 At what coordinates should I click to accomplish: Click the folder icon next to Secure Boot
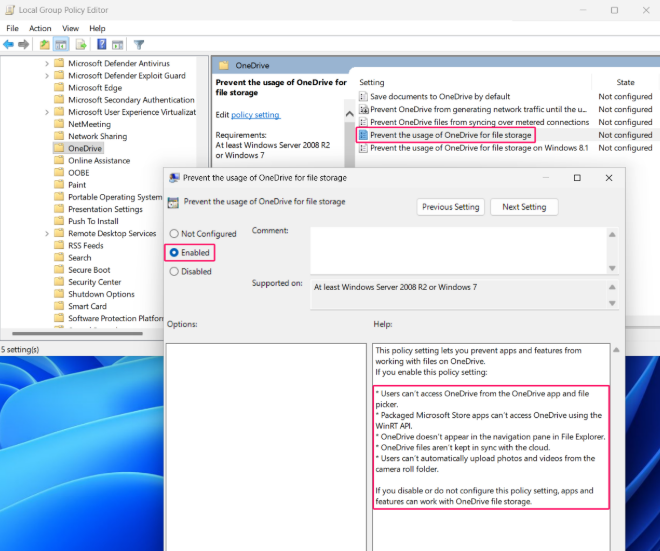[59, 269]
